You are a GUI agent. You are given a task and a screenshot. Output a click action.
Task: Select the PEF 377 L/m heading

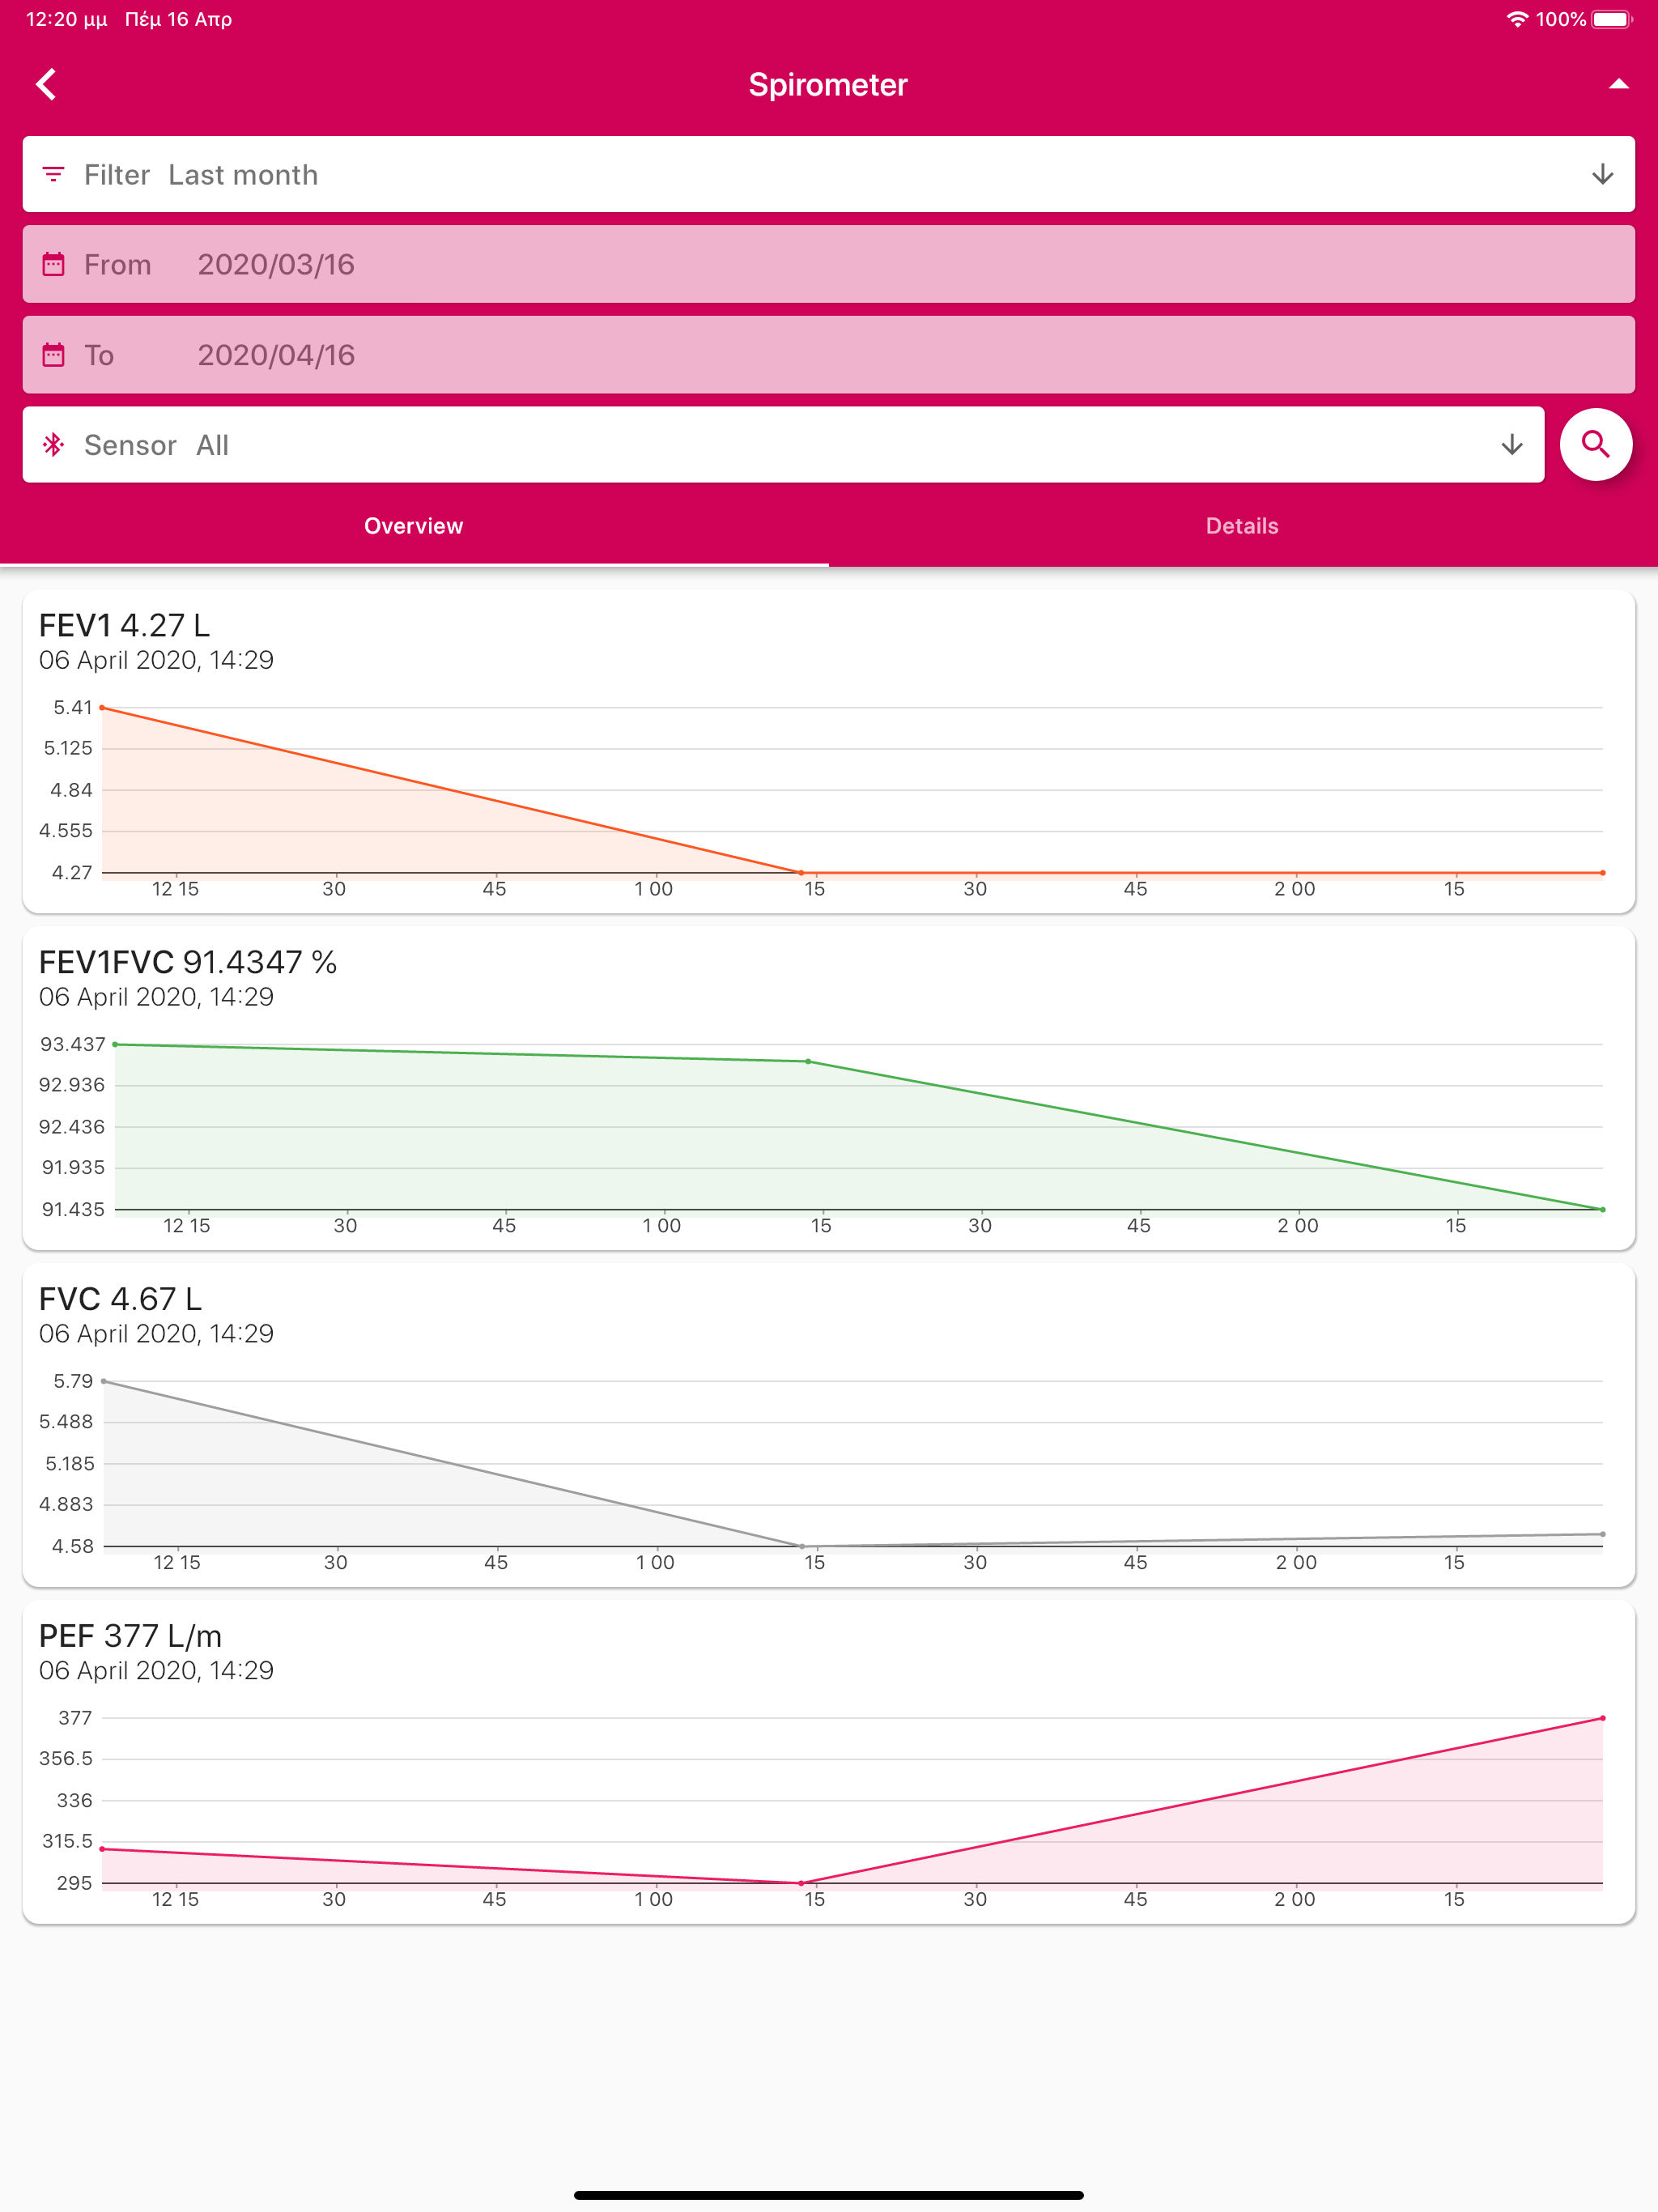coord(130,1637)
